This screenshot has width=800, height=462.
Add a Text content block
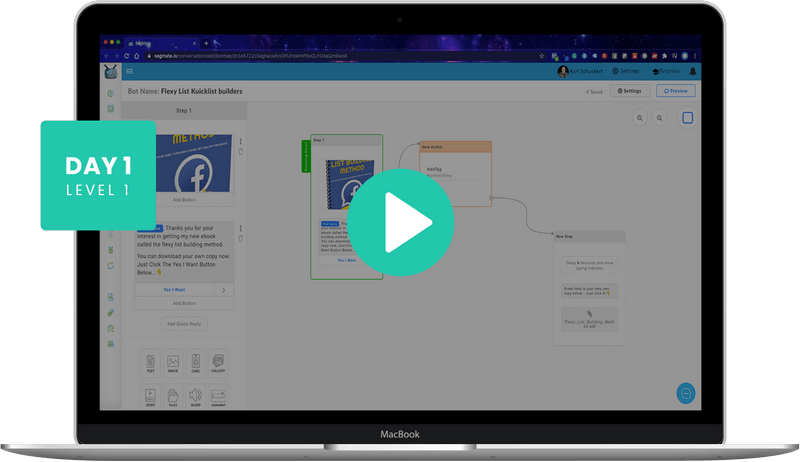pos(151,363)
